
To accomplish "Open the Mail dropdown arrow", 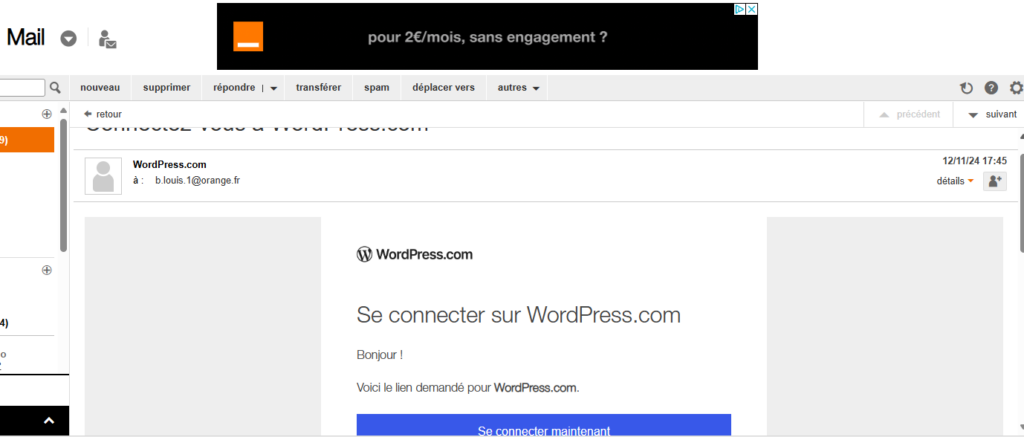I will click(x=68, y=39).
